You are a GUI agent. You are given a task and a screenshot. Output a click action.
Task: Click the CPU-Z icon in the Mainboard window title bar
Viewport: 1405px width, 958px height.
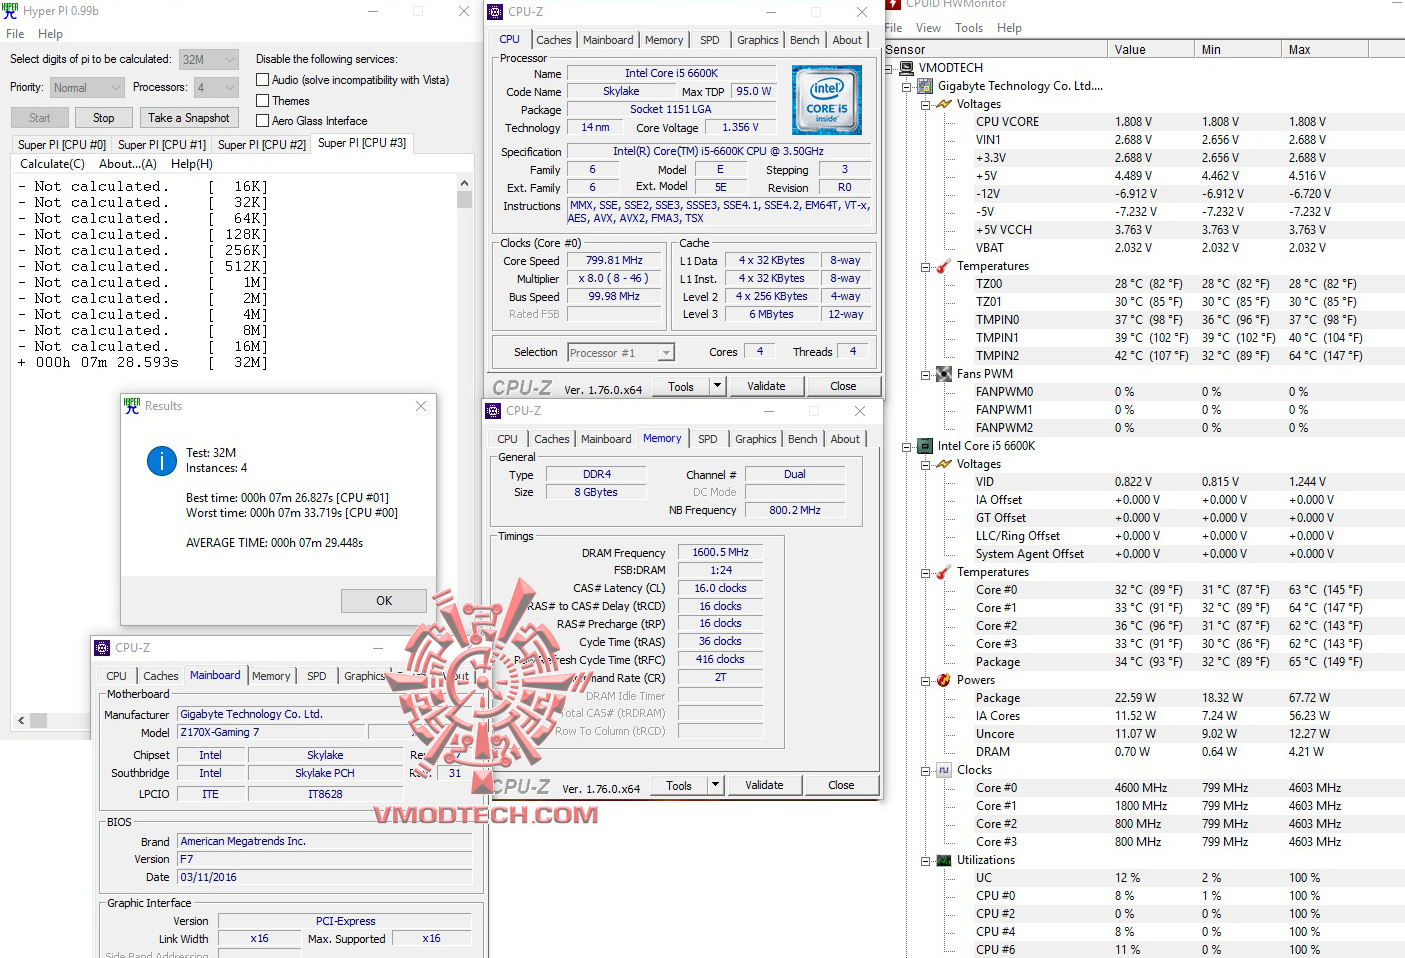pyautogui.click(x=102, y=648)
